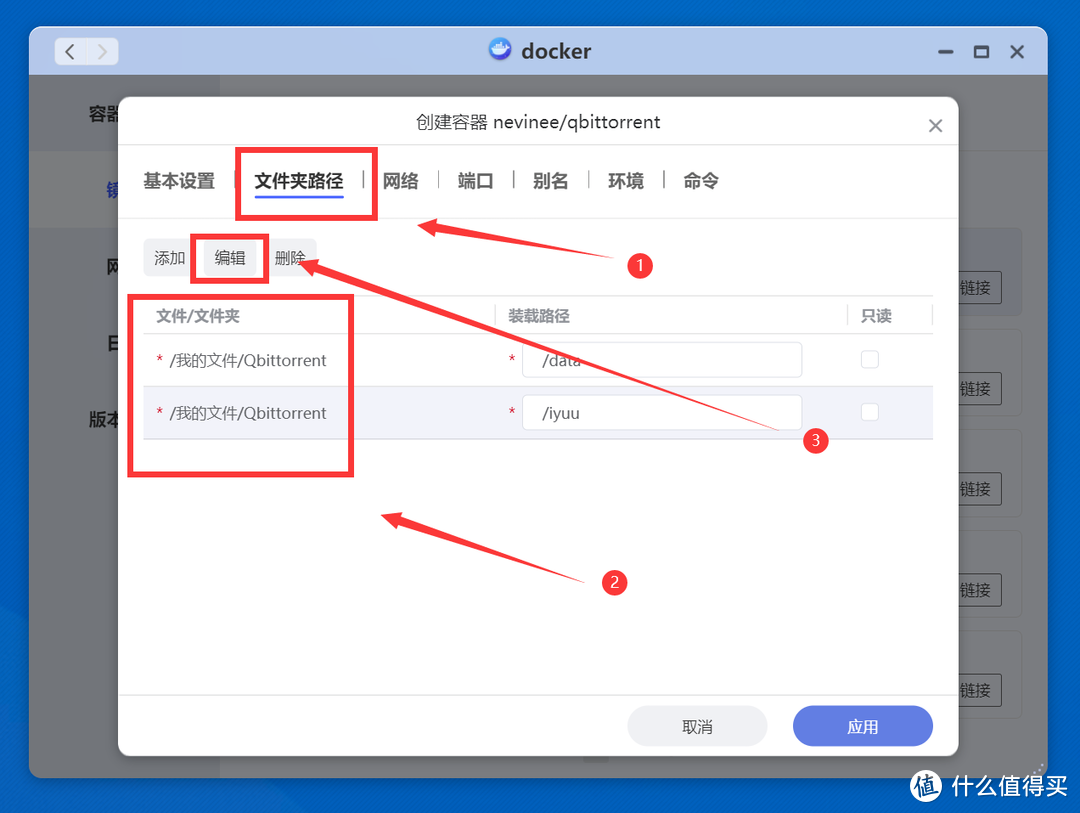Click the 编辑 button
This screenshot has height=813, width=1080.
(x=230, y=258)
